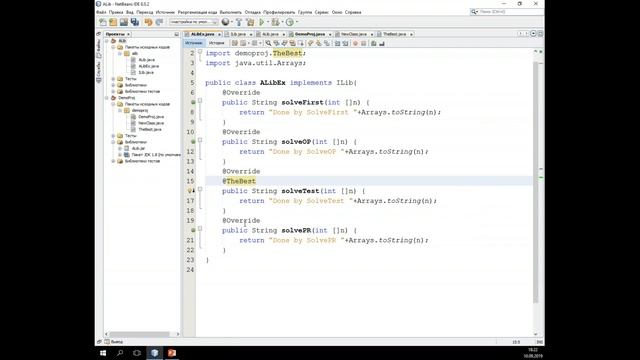640x360 pixels.
Task: Click the lightbulb hint icon on line 16
Action: 191,191
